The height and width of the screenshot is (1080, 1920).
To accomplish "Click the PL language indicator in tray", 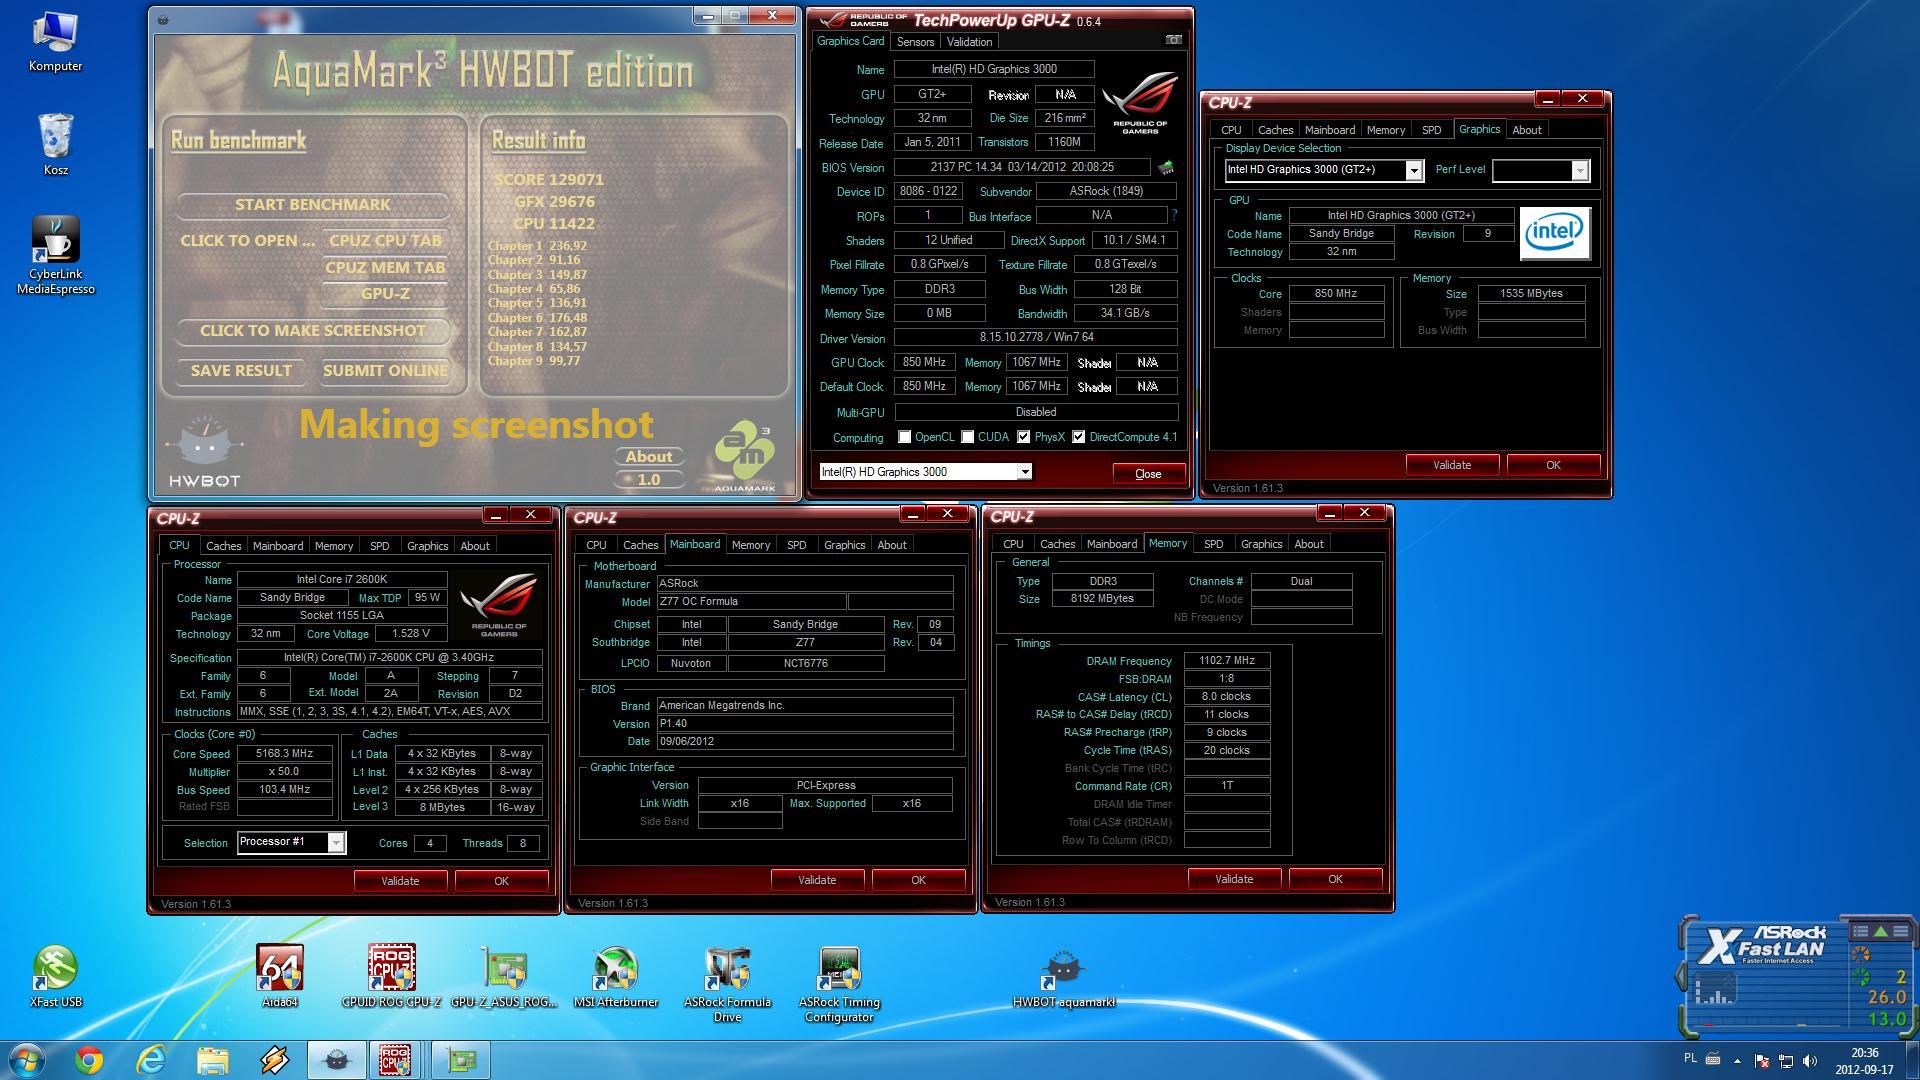I will tap(1690, 1058).
